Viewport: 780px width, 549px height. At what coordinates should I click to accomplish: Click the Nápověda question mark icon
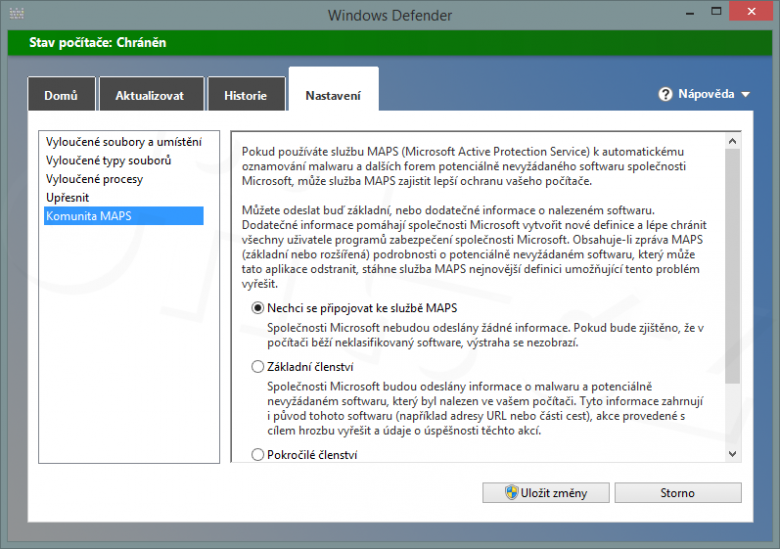(x=665, y=94)
